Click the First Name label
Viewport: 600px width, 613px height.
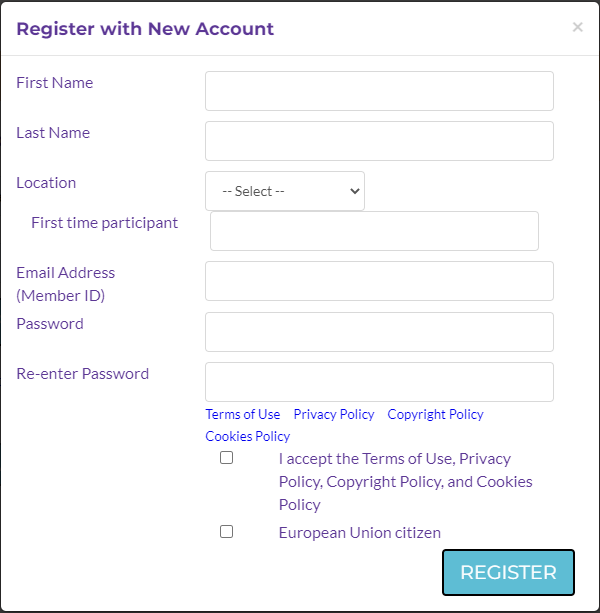[55, 83]
